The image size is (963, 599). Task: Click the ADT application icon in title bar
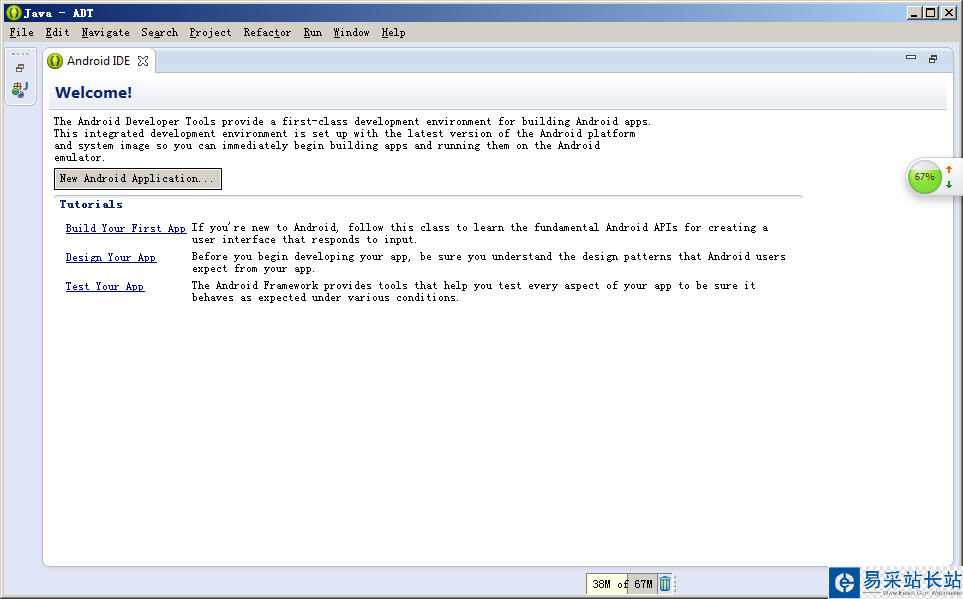tap(14, 12)
